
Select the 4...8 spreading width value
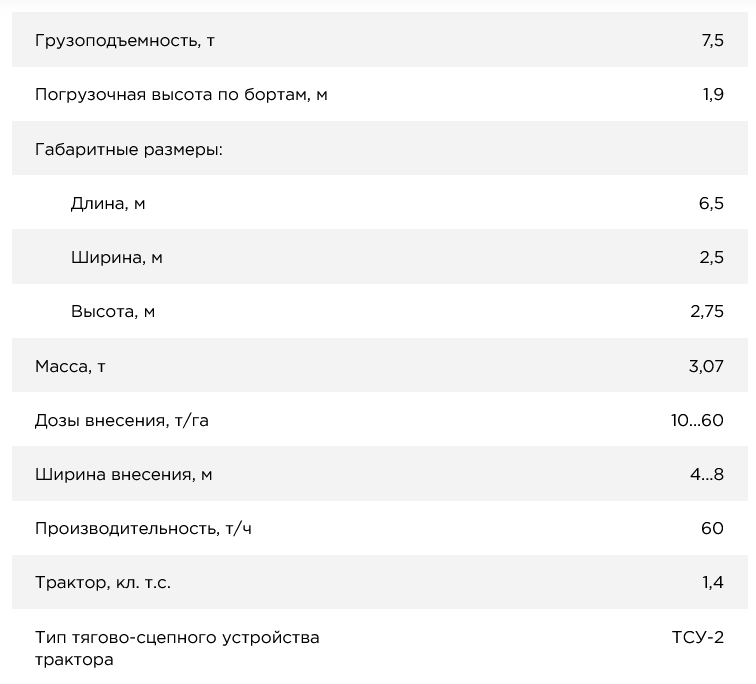(706, 475)
